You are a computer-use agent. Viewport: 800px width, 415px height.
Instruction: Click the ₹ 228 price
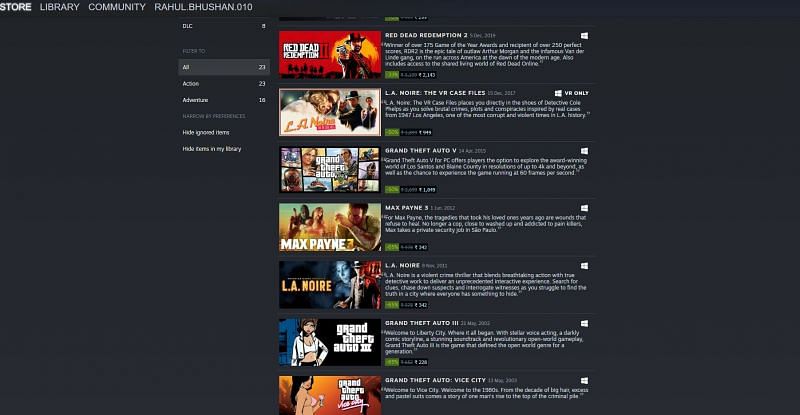point(421,362)
